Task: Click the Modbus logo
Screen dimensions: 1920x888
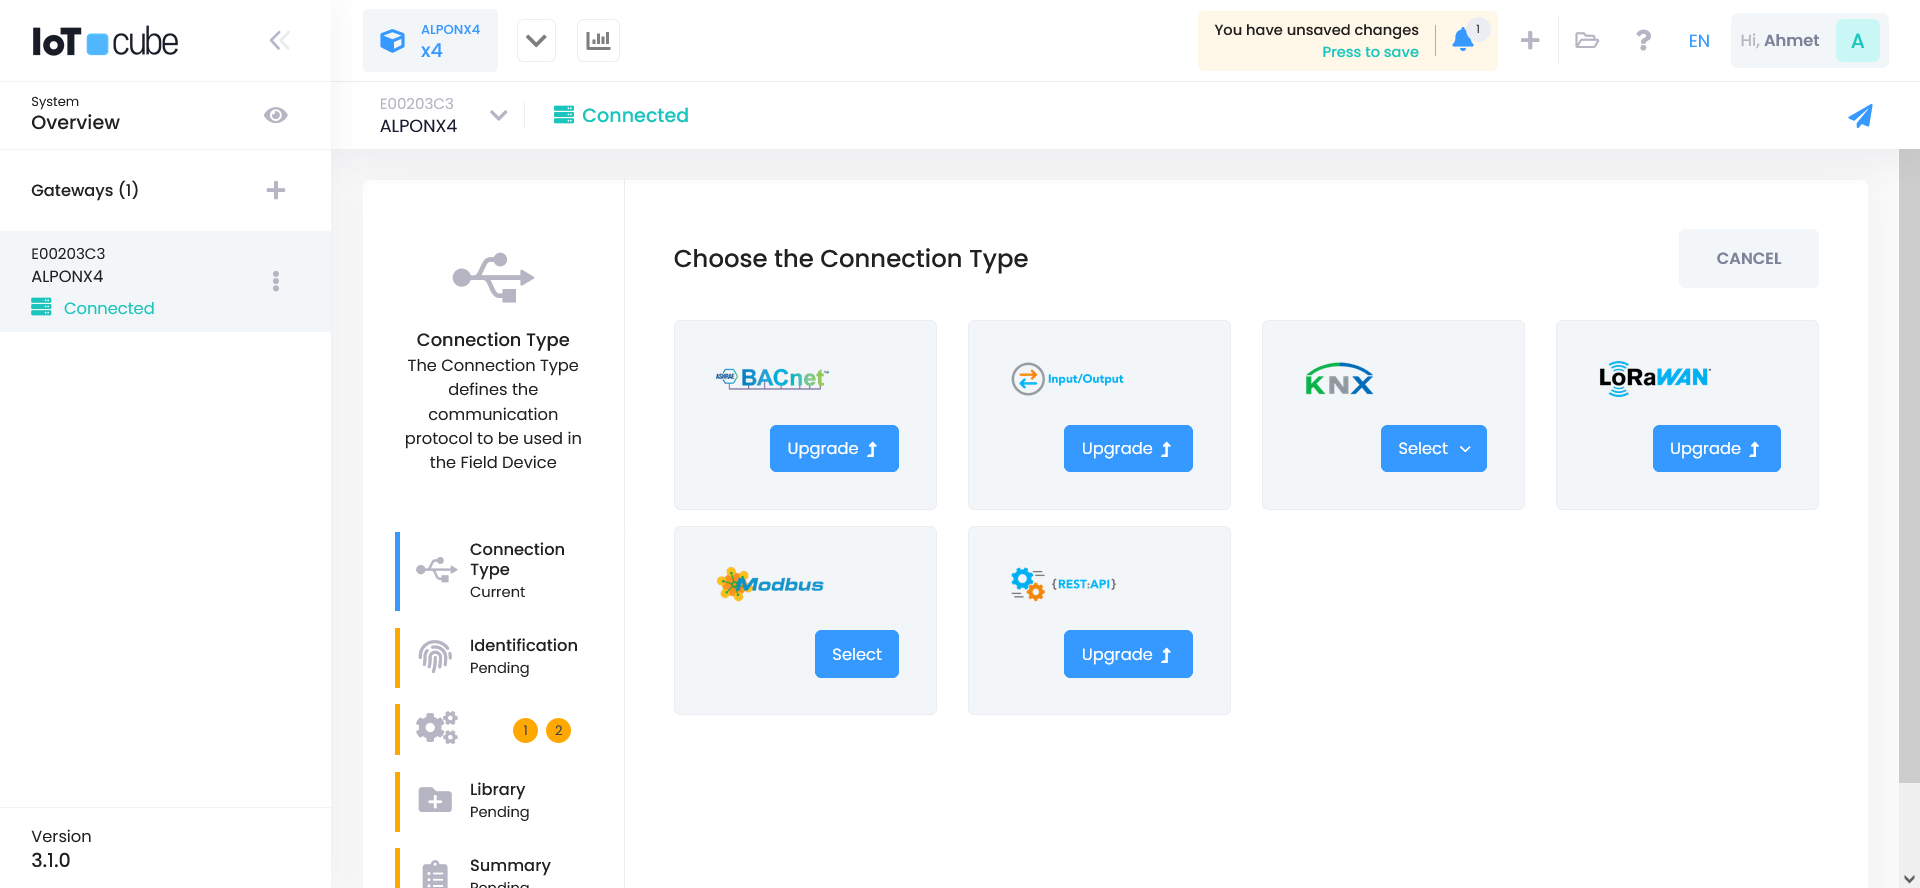Action: pos(770,584)
